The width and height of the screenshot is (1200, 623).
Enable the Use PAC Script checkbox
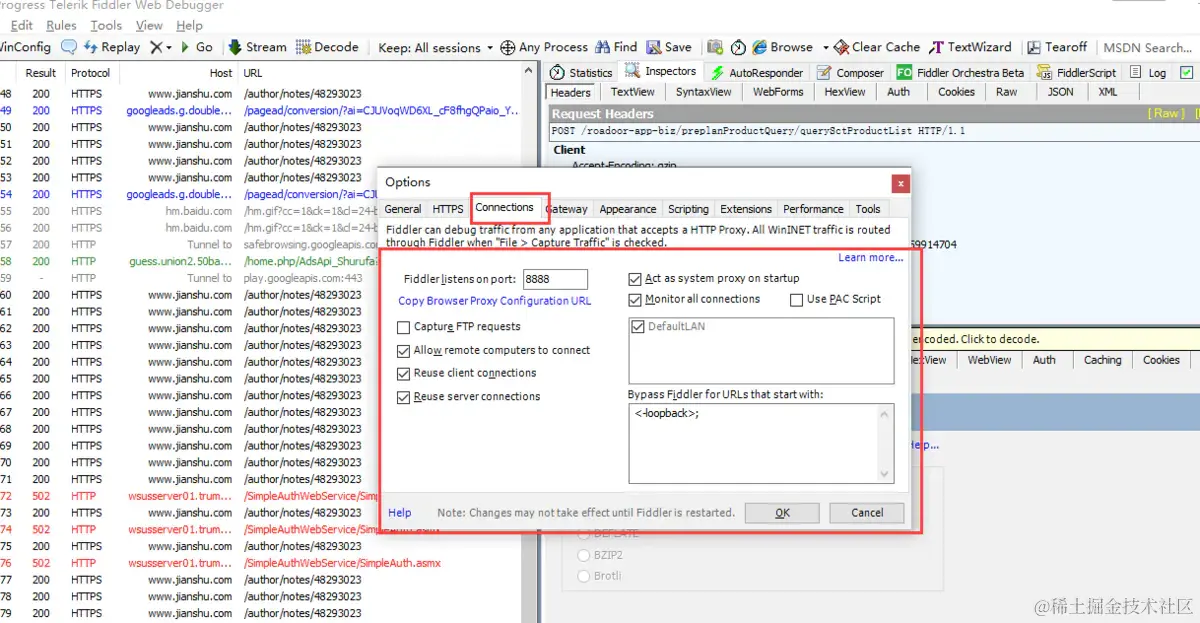(796, 299)
